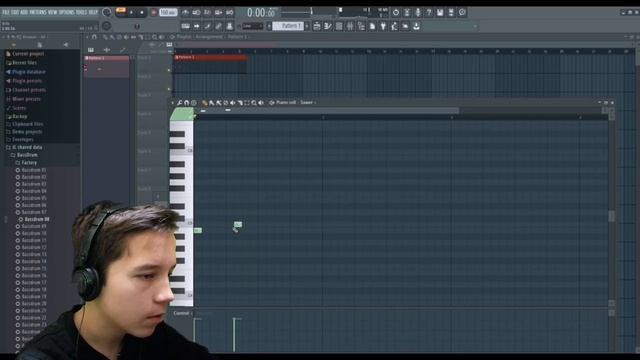640x360 pixels.
Task: Click the 0:00 time display
Action: pos(261,13)
